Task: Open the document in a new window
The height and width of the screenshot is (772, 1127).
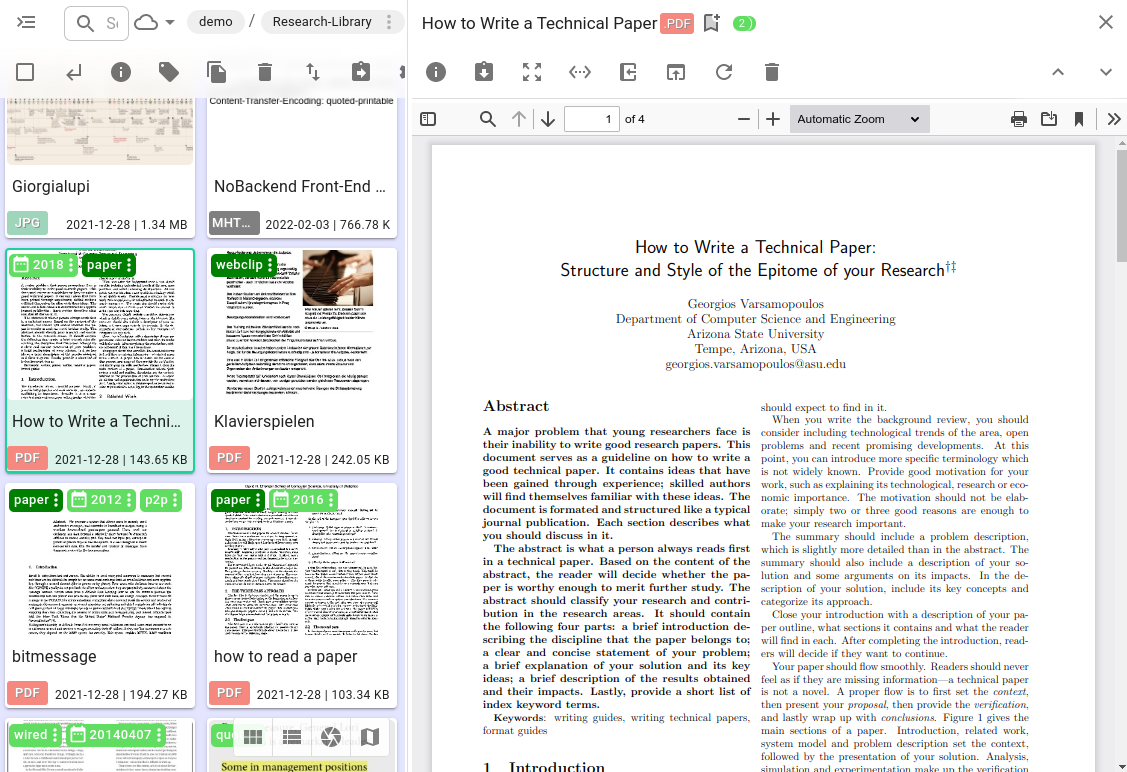Action: [x=676, y=72]
